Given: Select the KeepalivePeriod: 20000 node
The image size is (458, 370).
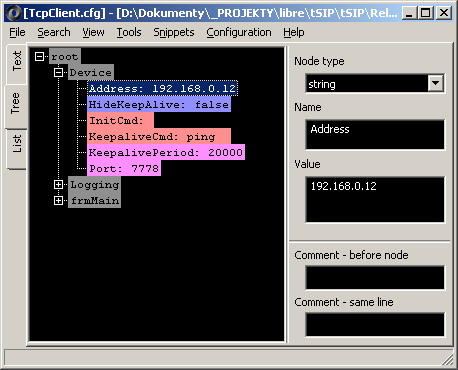Looking at the screenshot, I should 166,152.
